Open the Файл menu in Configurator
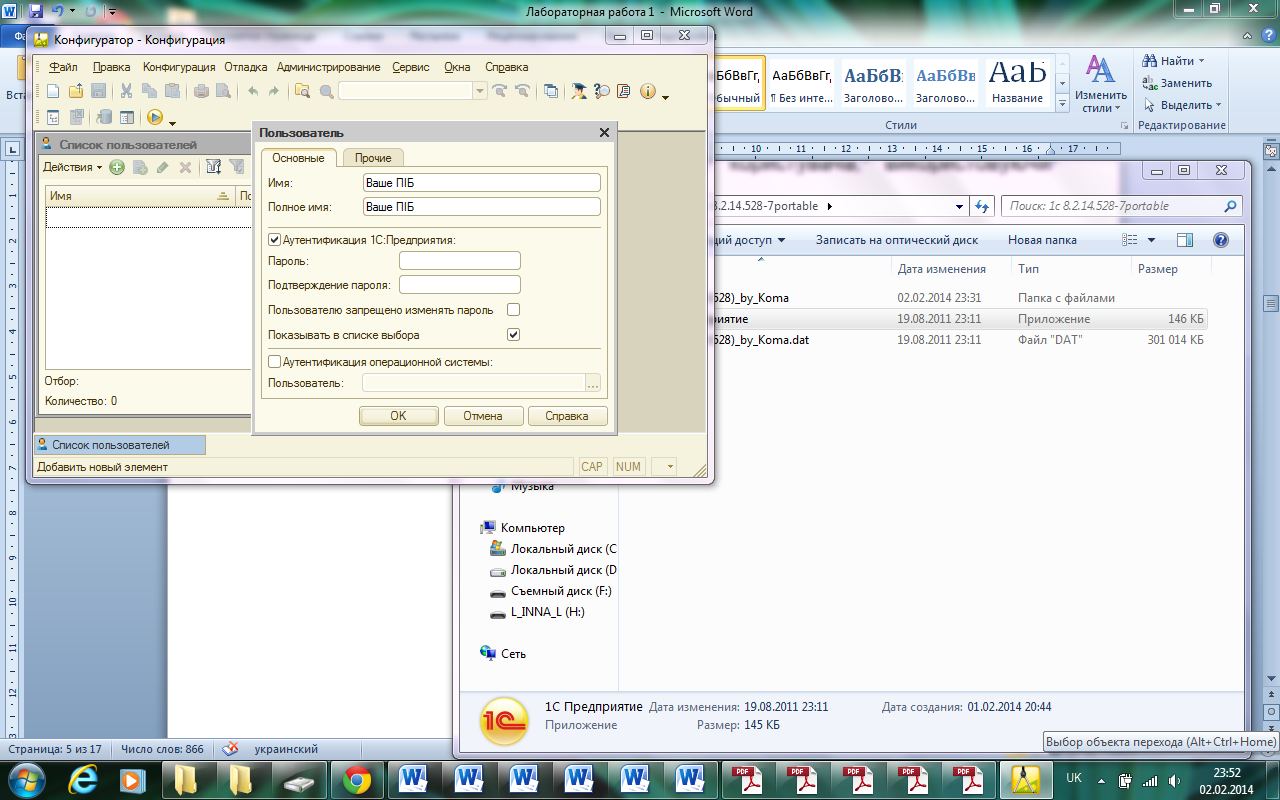1280x800 pixels. click(x=63, y=67)
